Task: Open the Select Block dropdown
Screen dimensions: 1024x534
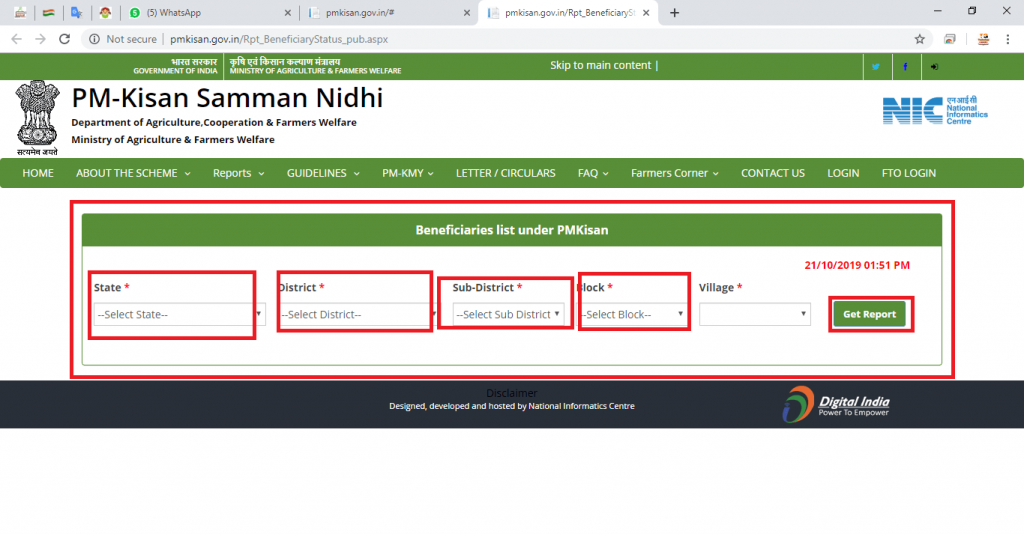Action: coord(632,314)
